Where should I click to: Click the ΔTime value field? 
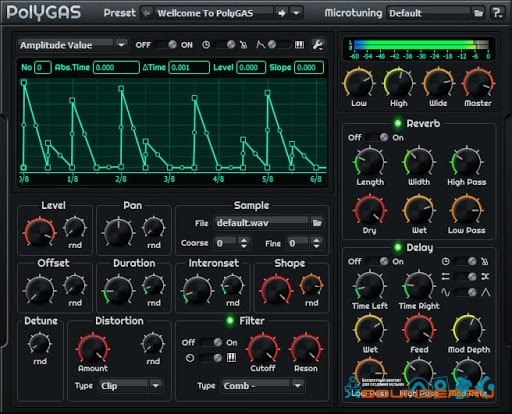point(189,67)
